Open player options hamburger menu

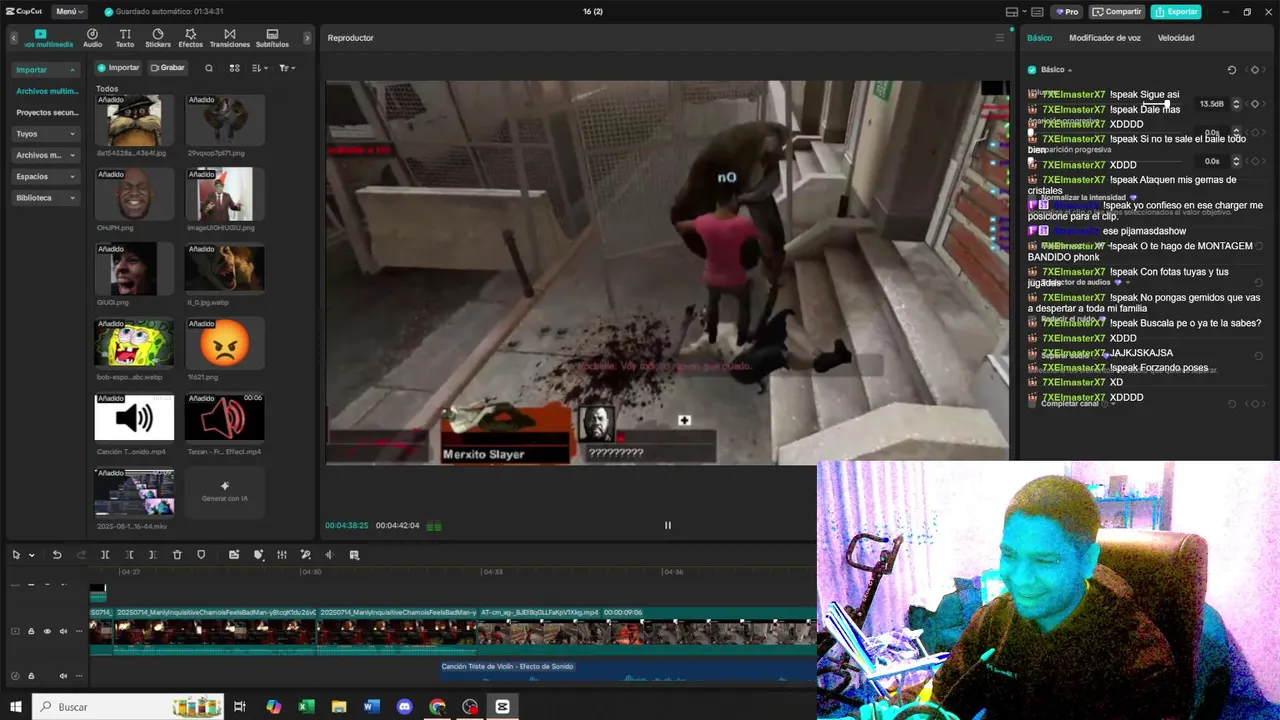click(x=999, y=38)
